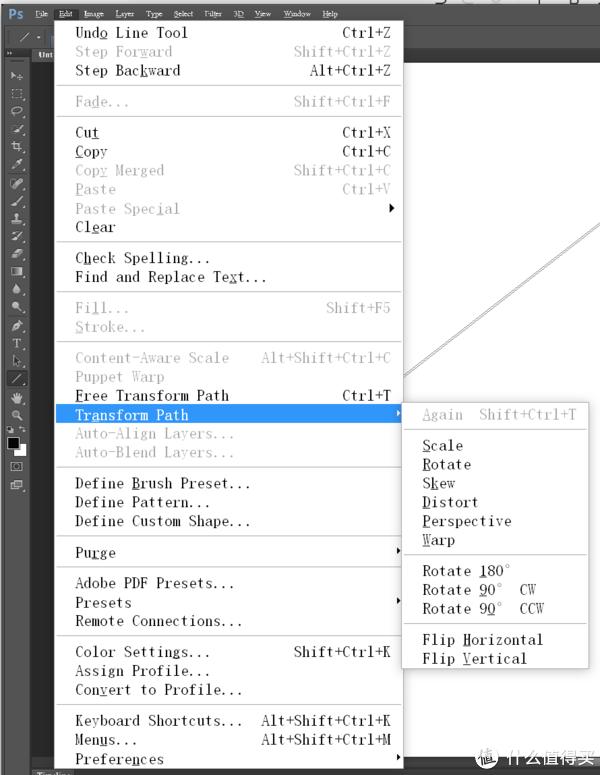Expand the Purge submenu
This screenshot has width=600, height=775.
pyautogui.click(x=398, y=551)
